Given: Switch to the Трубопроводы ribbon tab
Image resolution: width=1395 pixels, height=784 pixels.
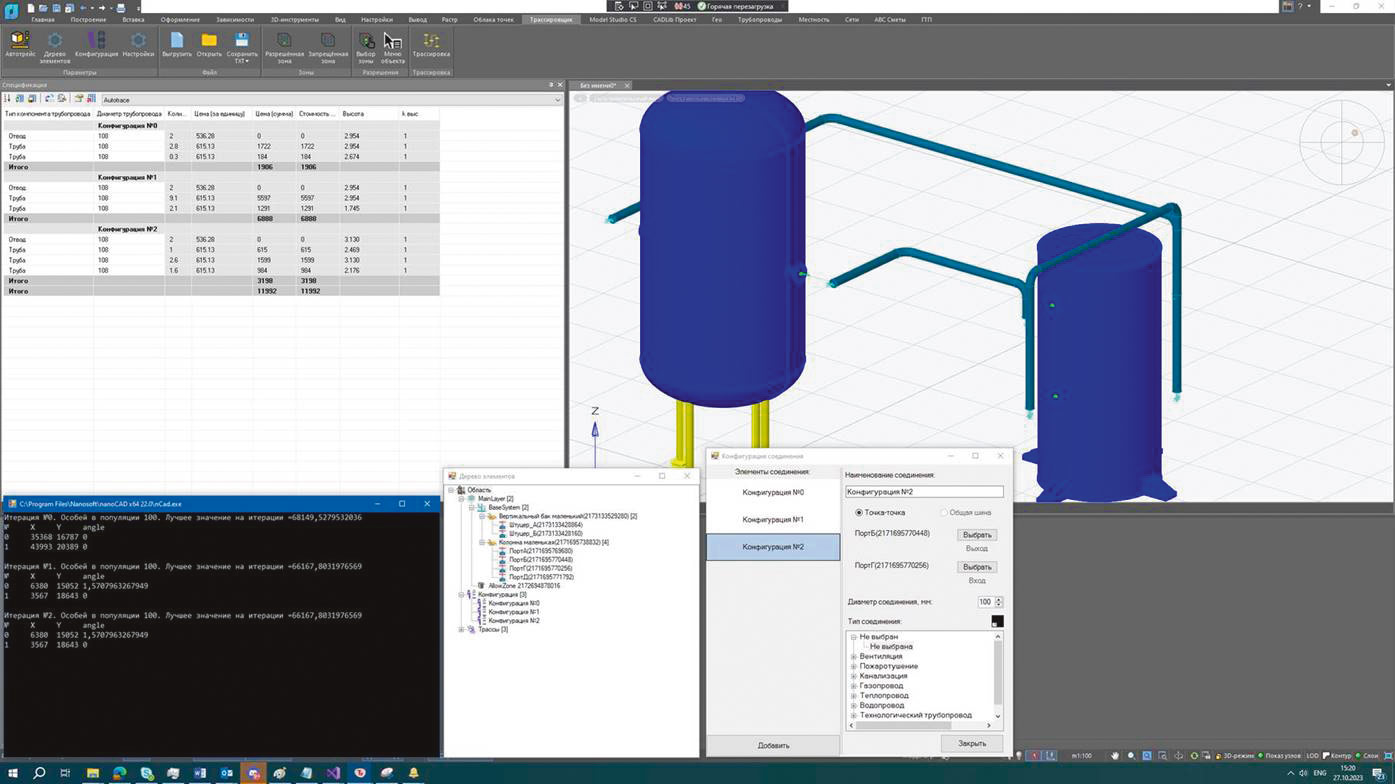Looking at the screenshot, I should tap(760, 19).
